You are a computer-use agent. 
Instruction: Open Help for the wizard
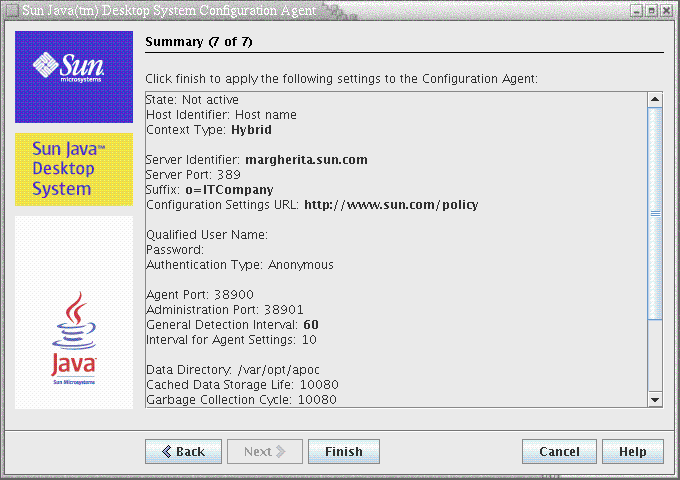[633, 451]
